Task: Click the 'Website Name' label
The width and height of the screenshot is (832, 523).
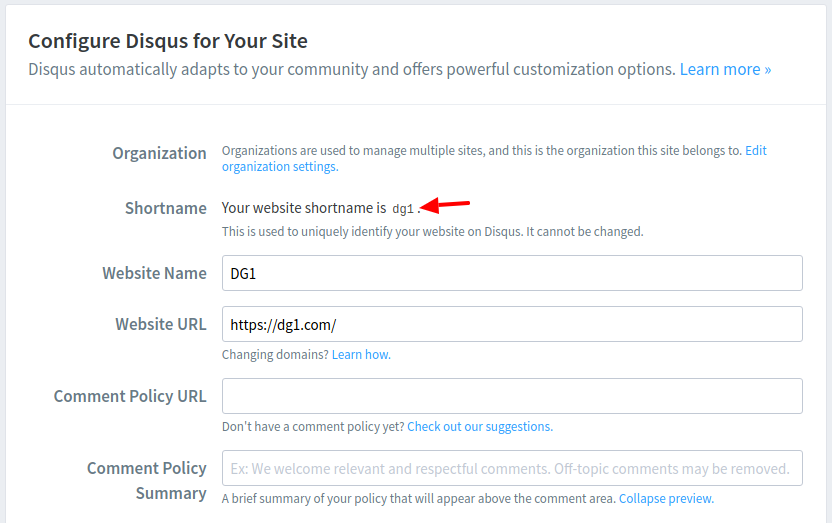Action: tap(154, 273)
